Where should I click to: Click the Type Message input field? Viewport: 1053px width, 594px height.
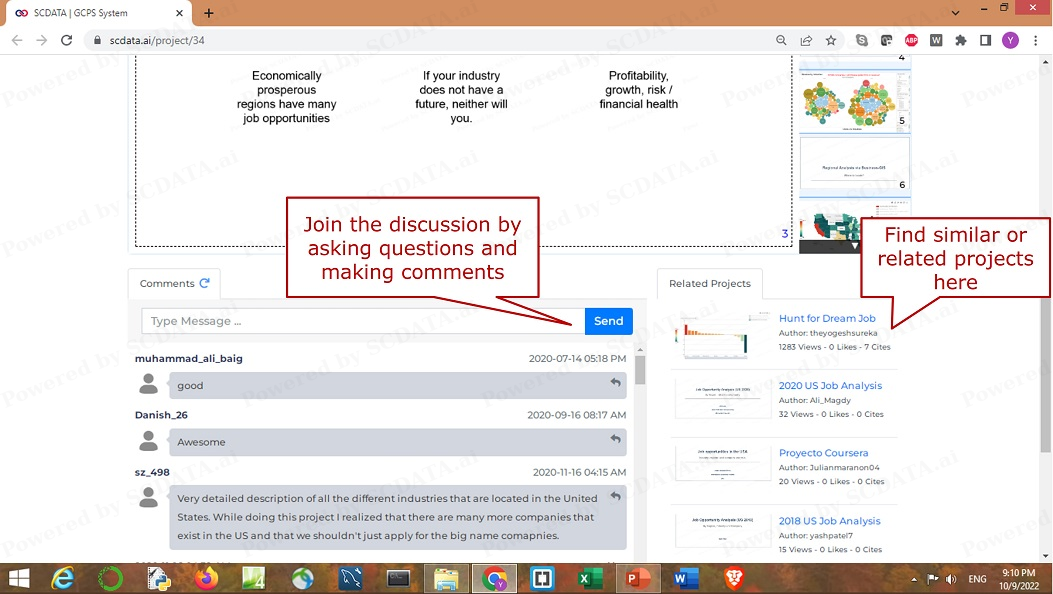[x=363, y=321]
